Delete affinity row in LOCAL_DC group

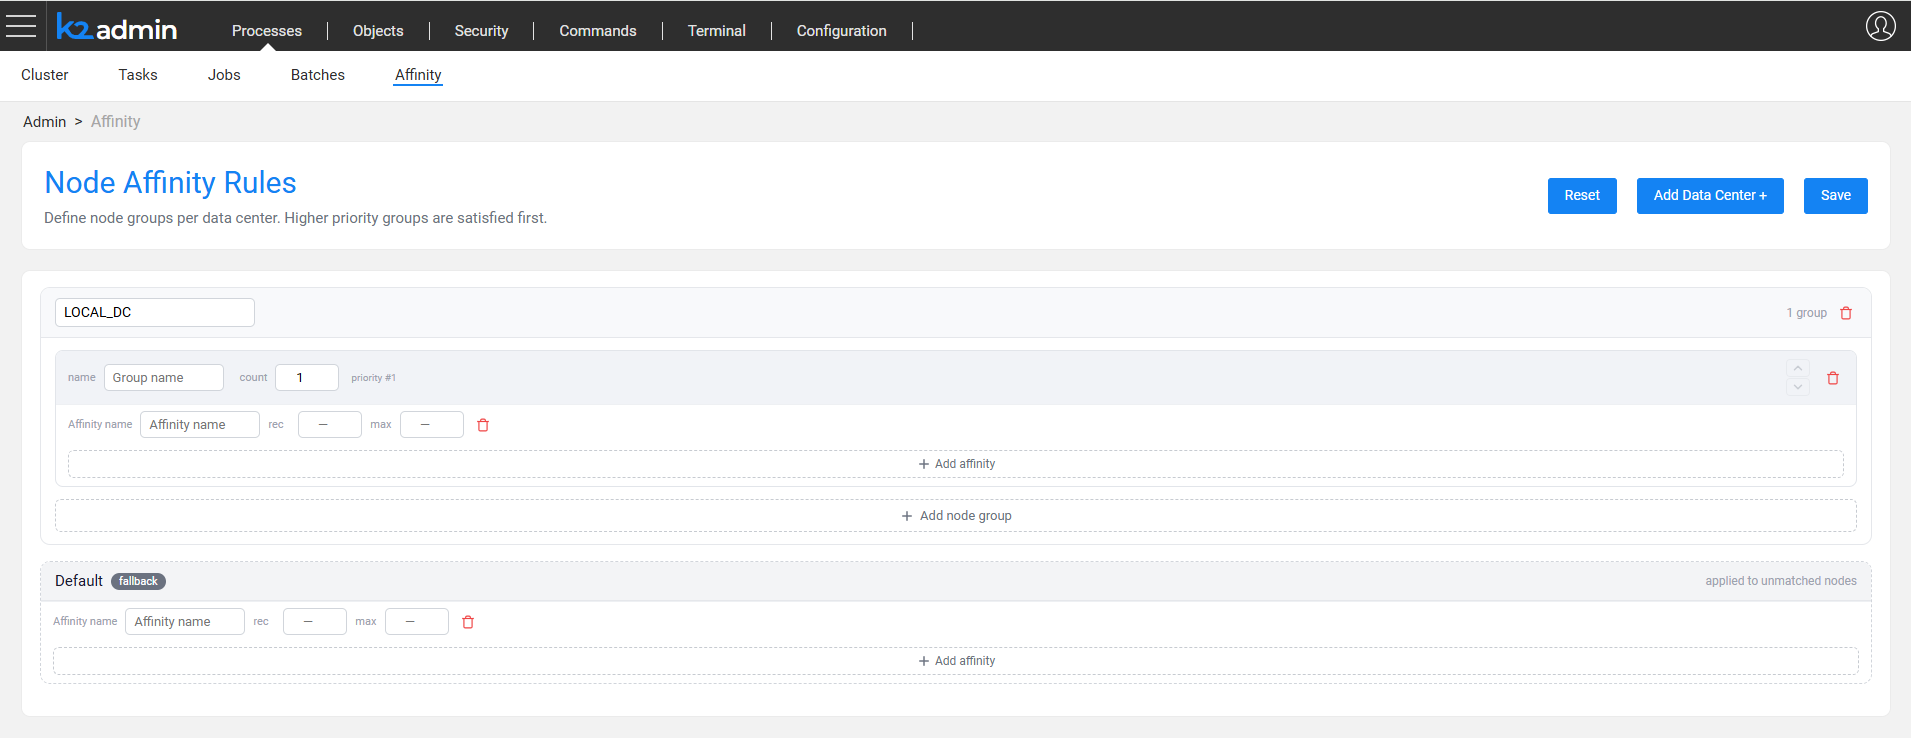(x=483, y=425)
